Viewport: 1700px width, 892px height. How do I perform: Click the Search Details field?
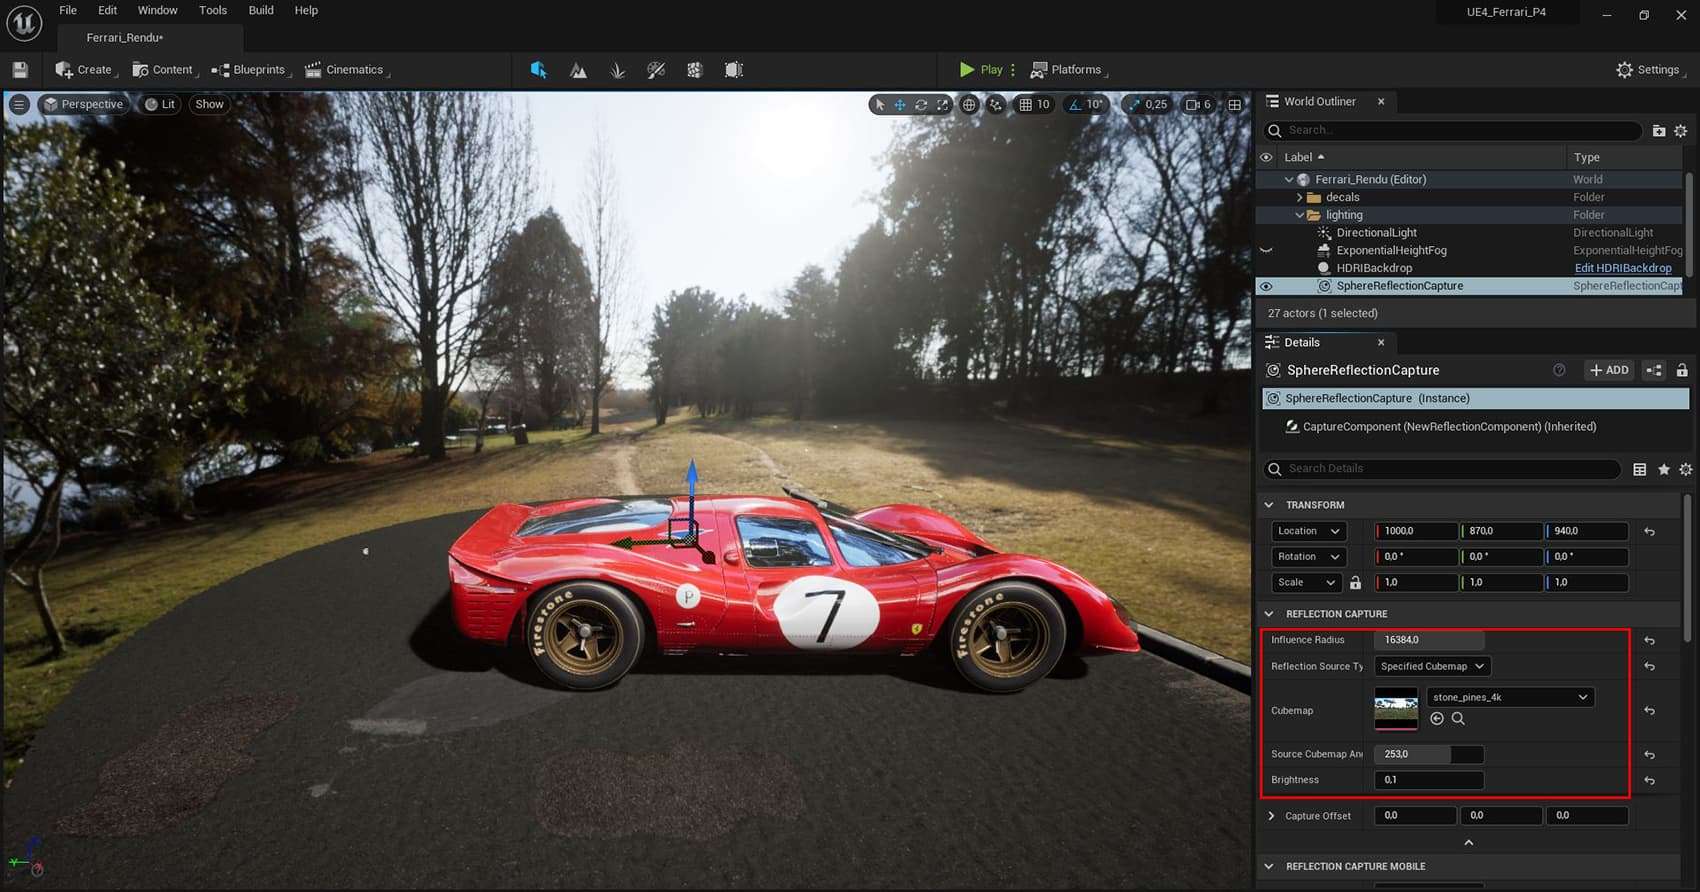(x=1442, y=469)
